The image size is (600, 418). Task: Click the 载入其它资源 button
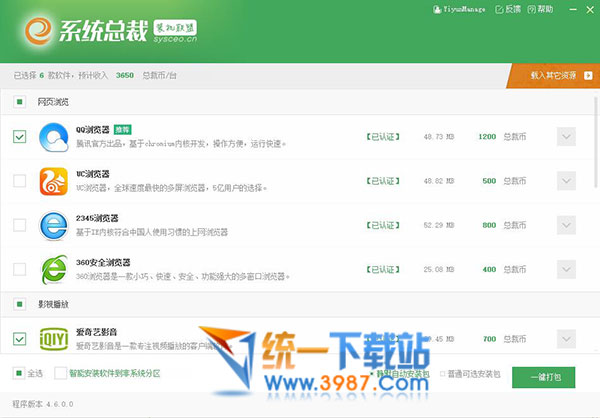(553, 75)
